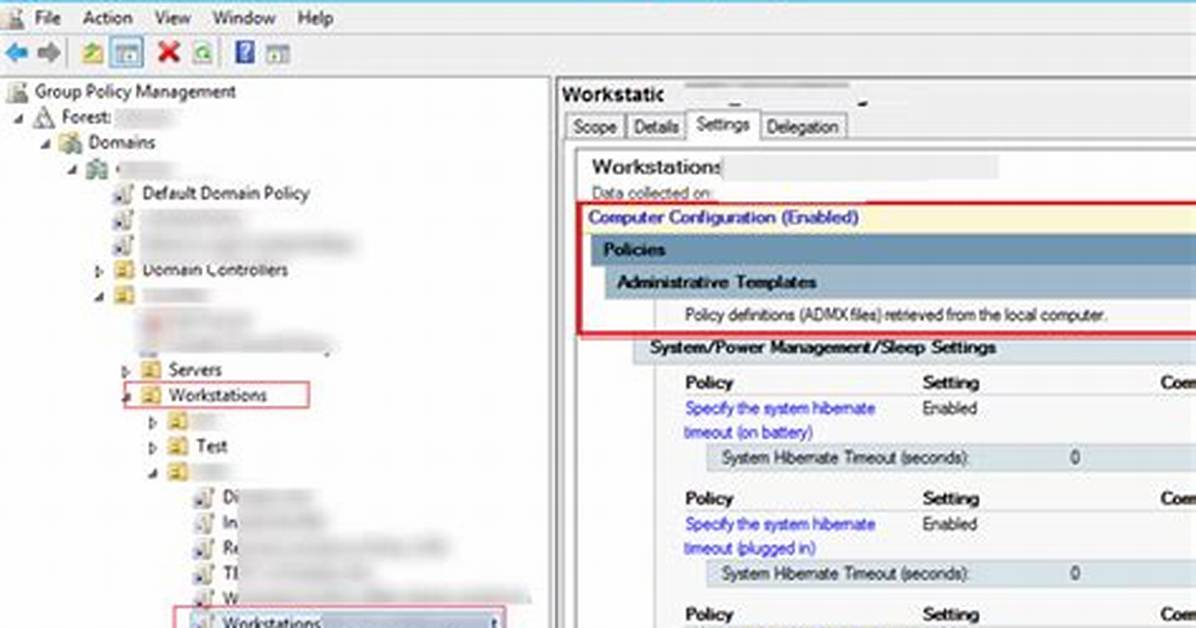Open the Help menu
This screenshot has width=1196, height=628.
(315, 18)
